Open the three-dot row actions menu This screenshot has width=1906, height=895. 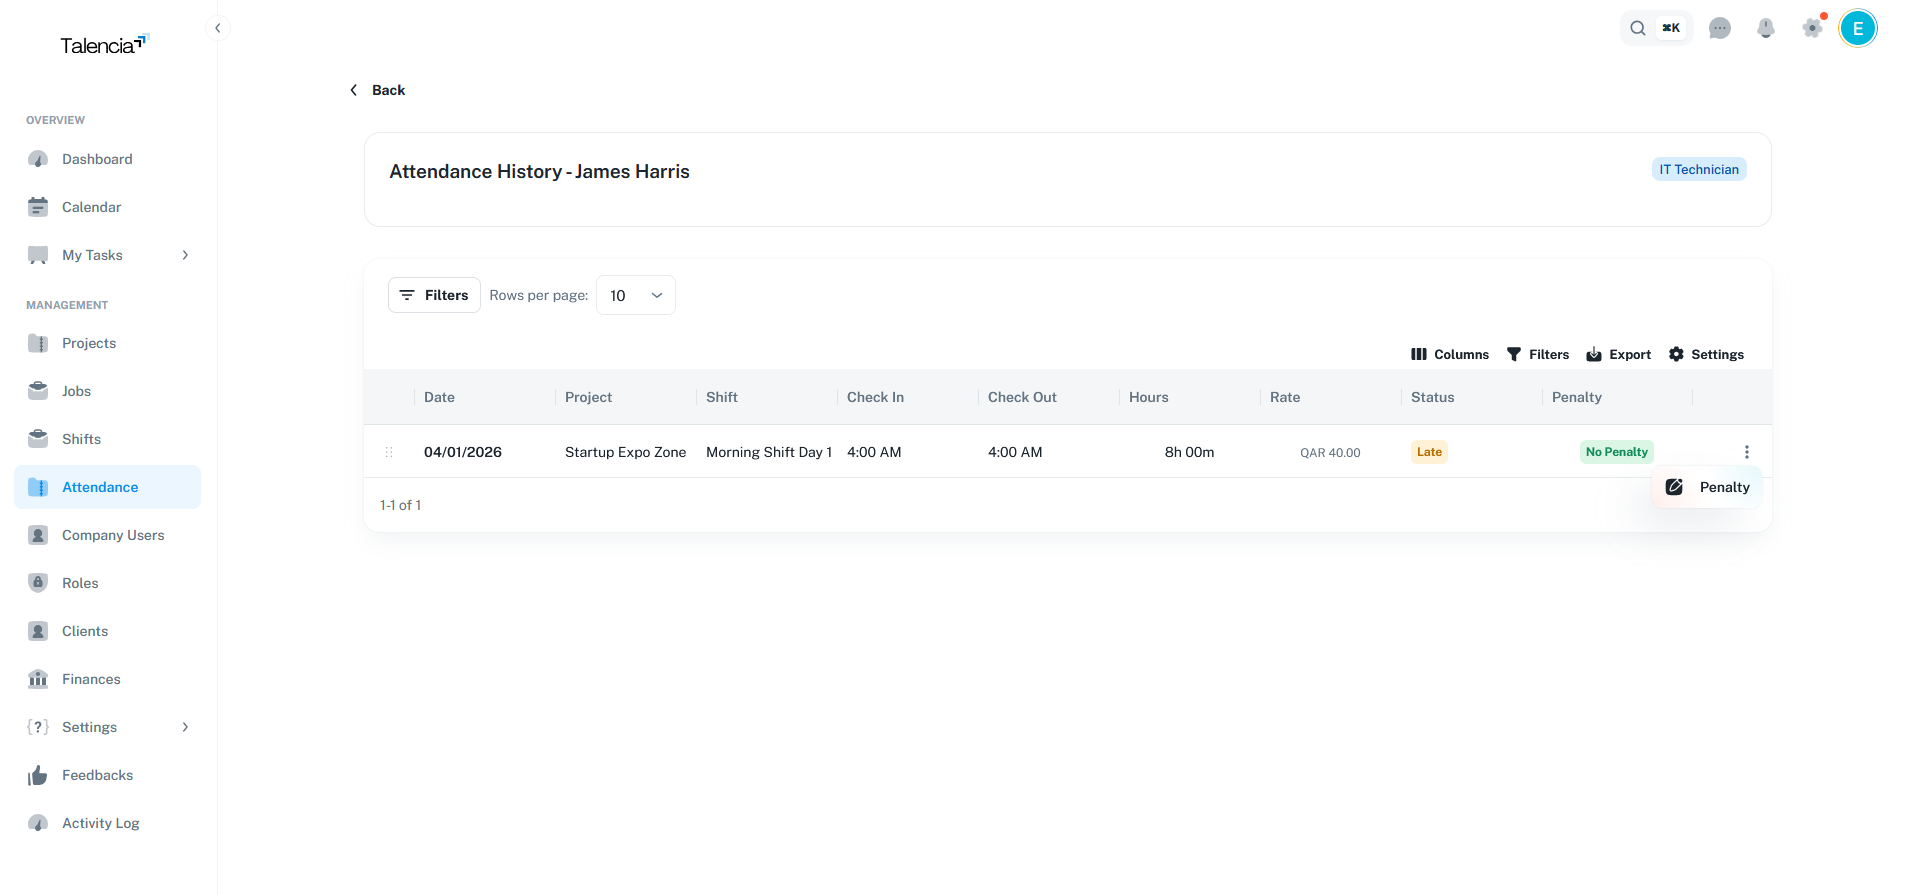click(x=1746, y=452)
